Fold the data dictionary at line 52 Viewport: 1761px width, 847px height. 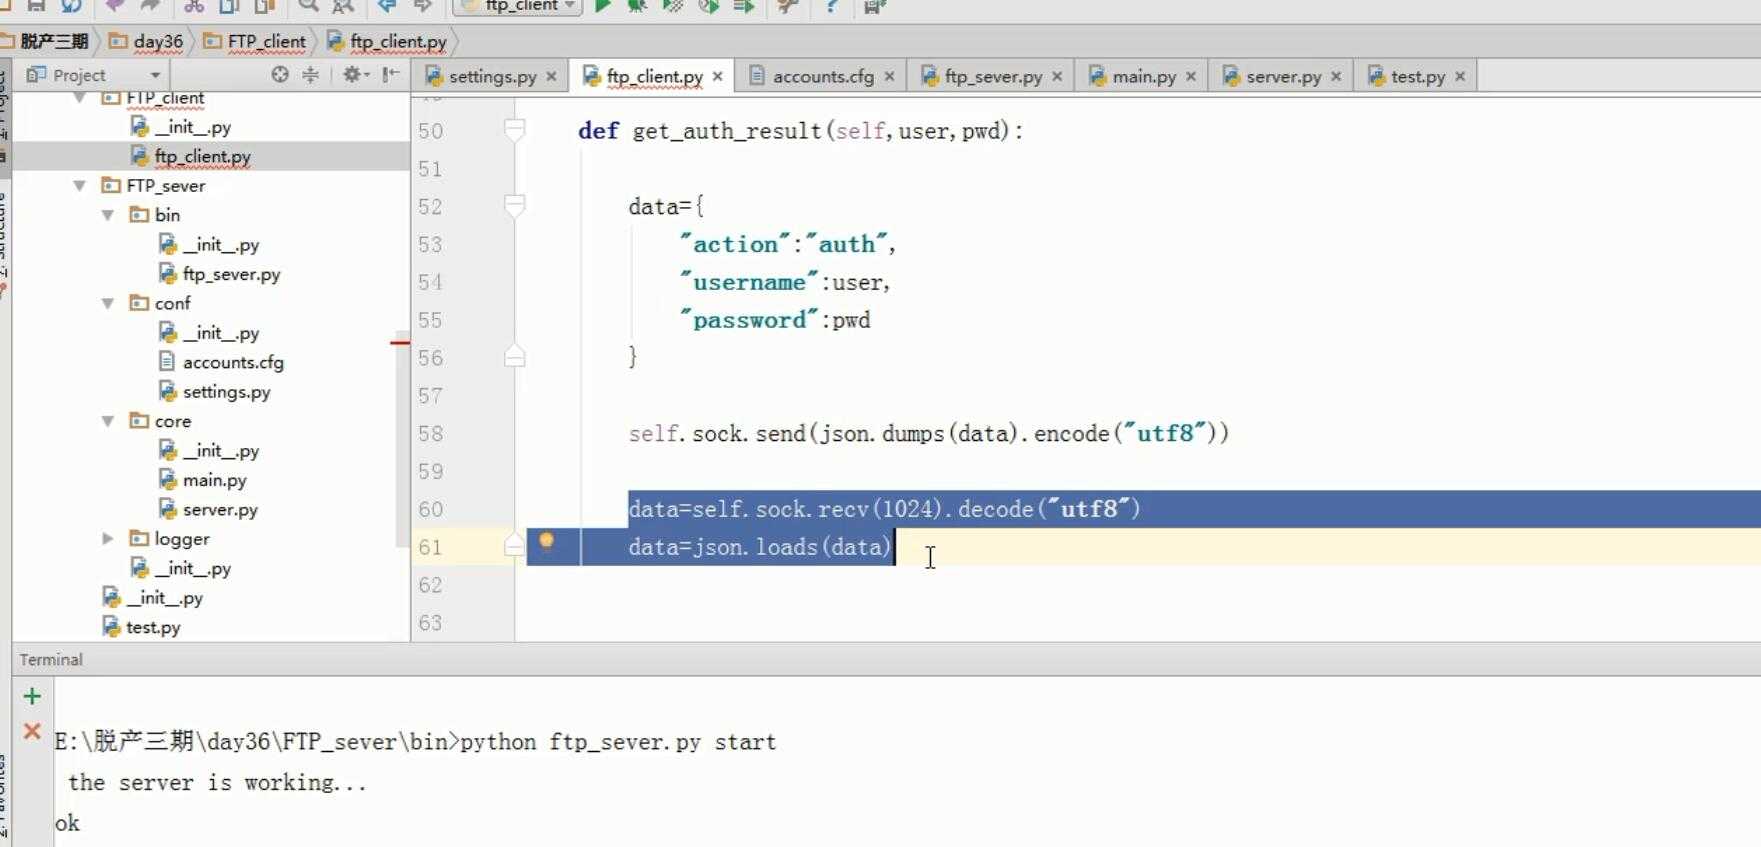tap(515, 206)
